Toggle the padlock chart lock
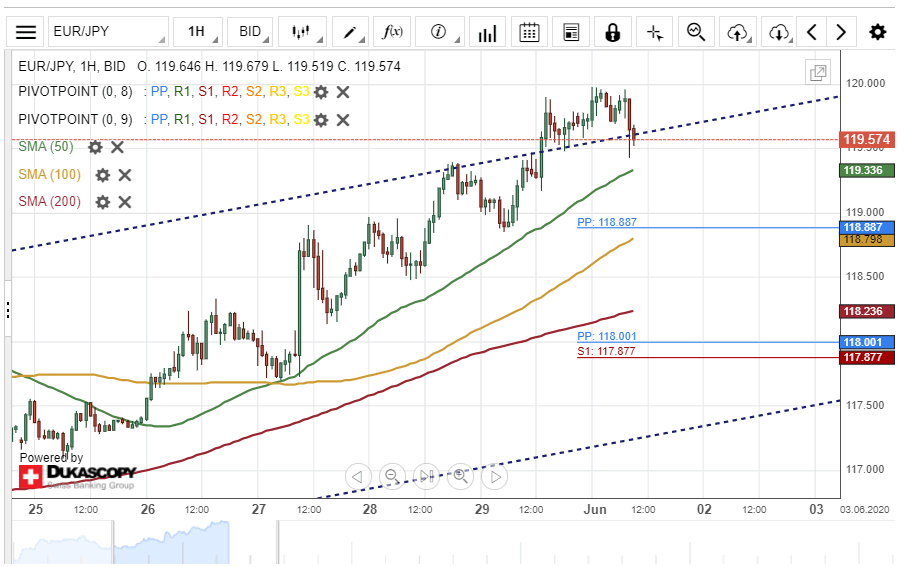 point(612,32)
